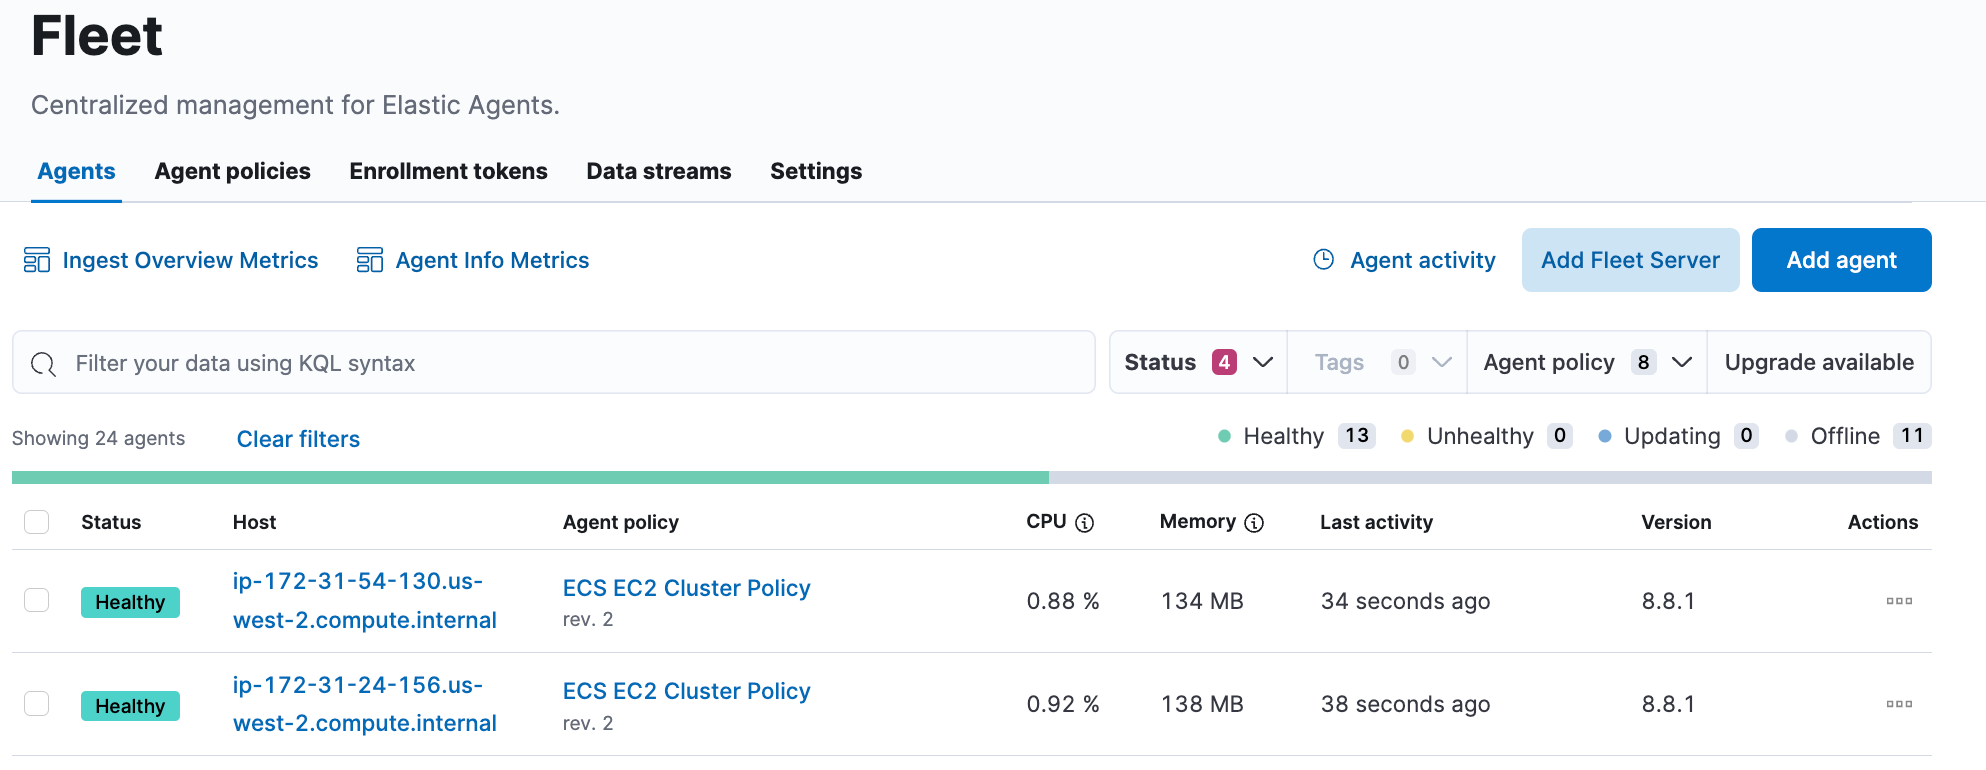Screen dimensions: 1986x770
Task: Click the Clear filters link
Action: point(298,439)
